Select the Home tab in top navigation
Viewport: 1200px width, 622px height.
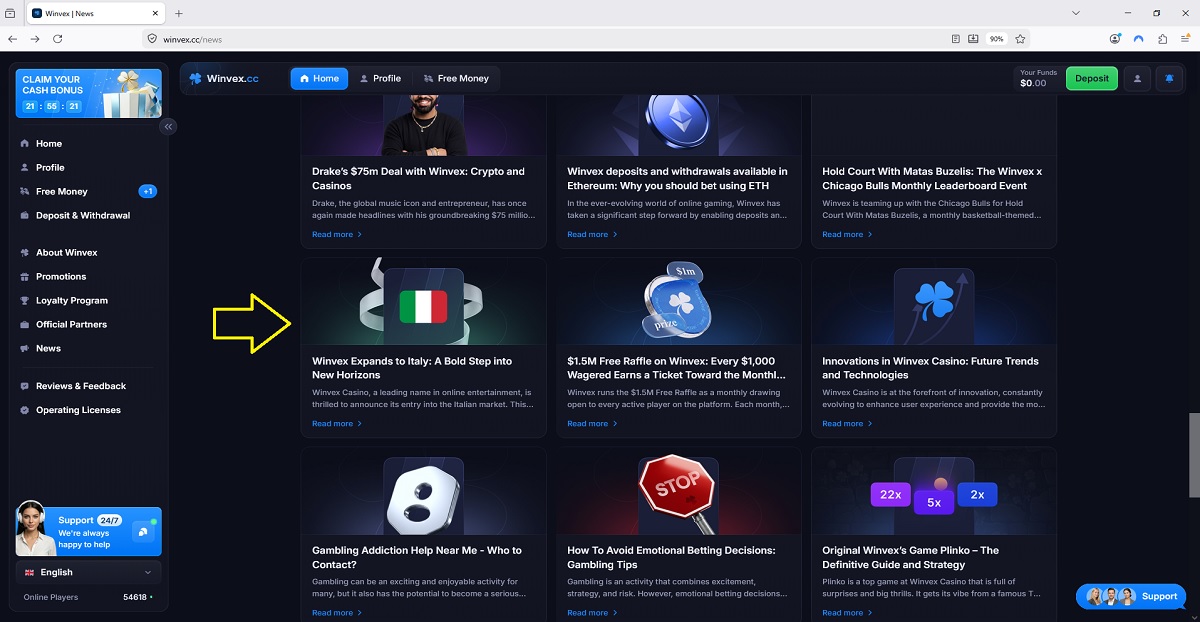[319, 78]
